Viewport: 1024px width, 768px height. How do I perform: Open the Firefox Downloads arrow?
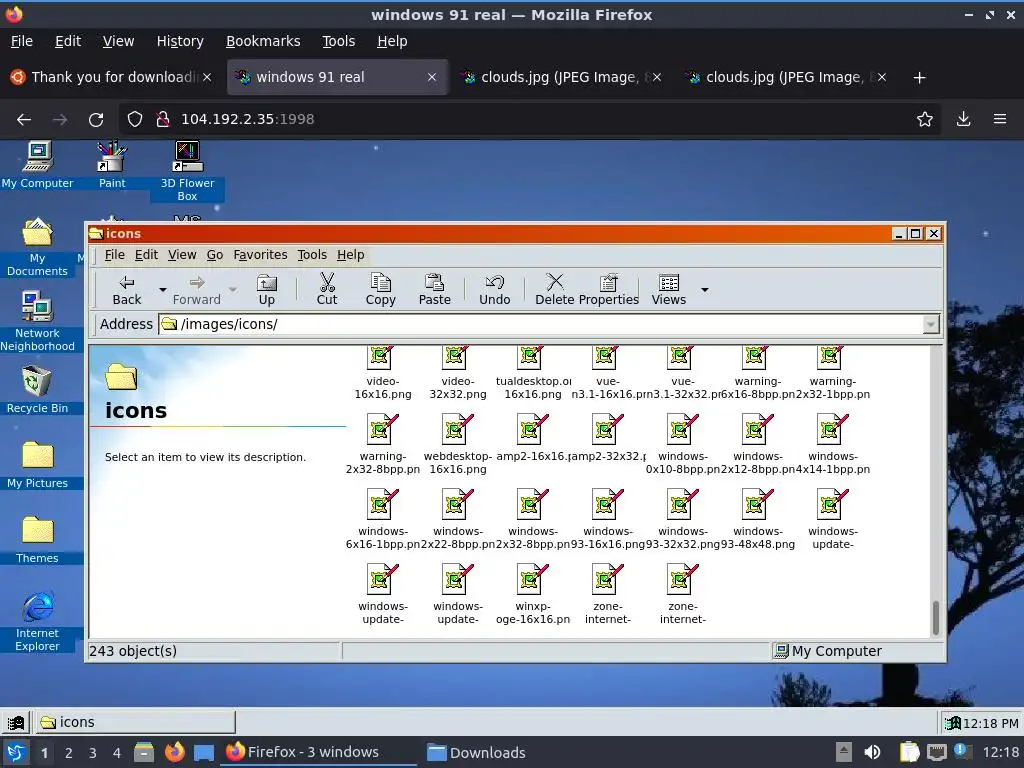pyautogui.click(x=963, y=120)
